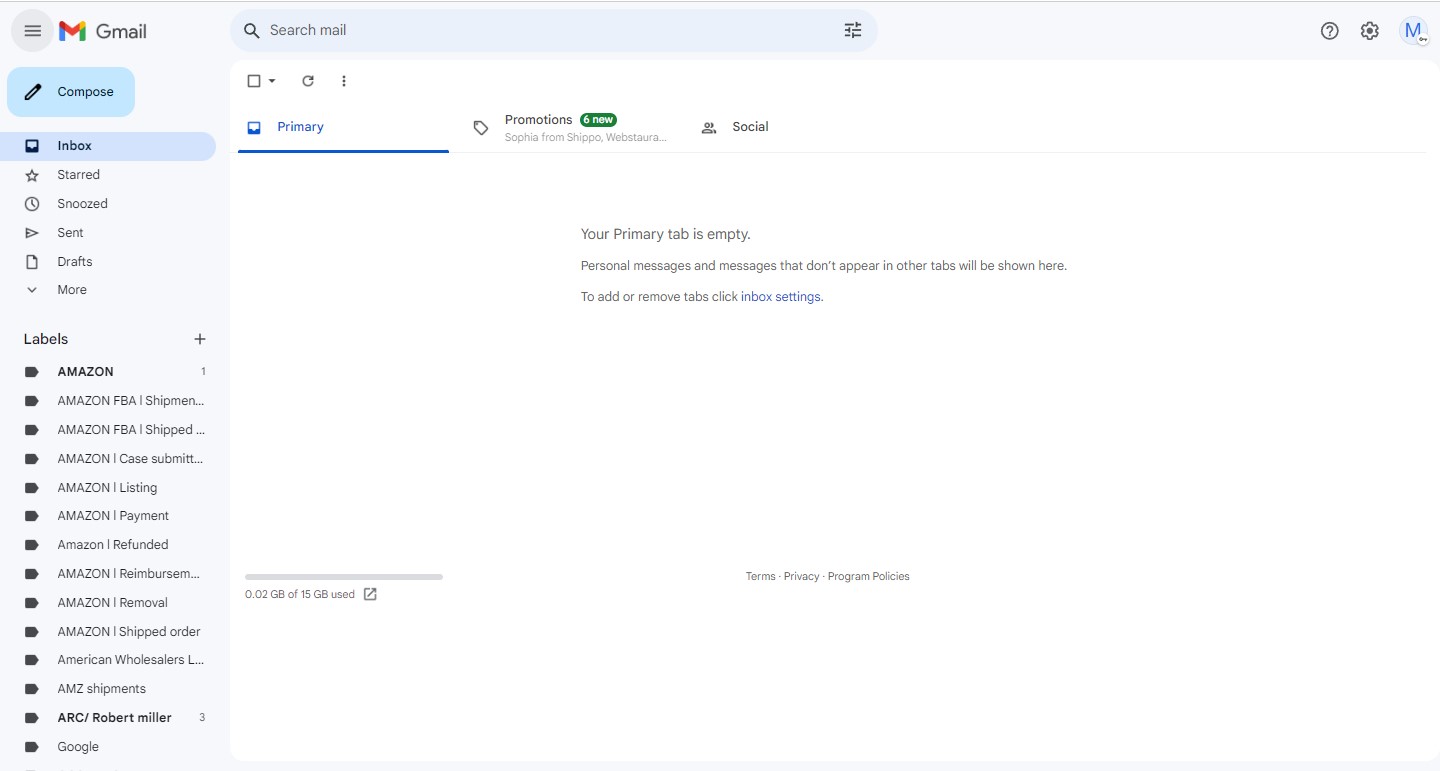Open Settings gear icon
This screenshot has height=771, width=1440.
coord(1370,31)
